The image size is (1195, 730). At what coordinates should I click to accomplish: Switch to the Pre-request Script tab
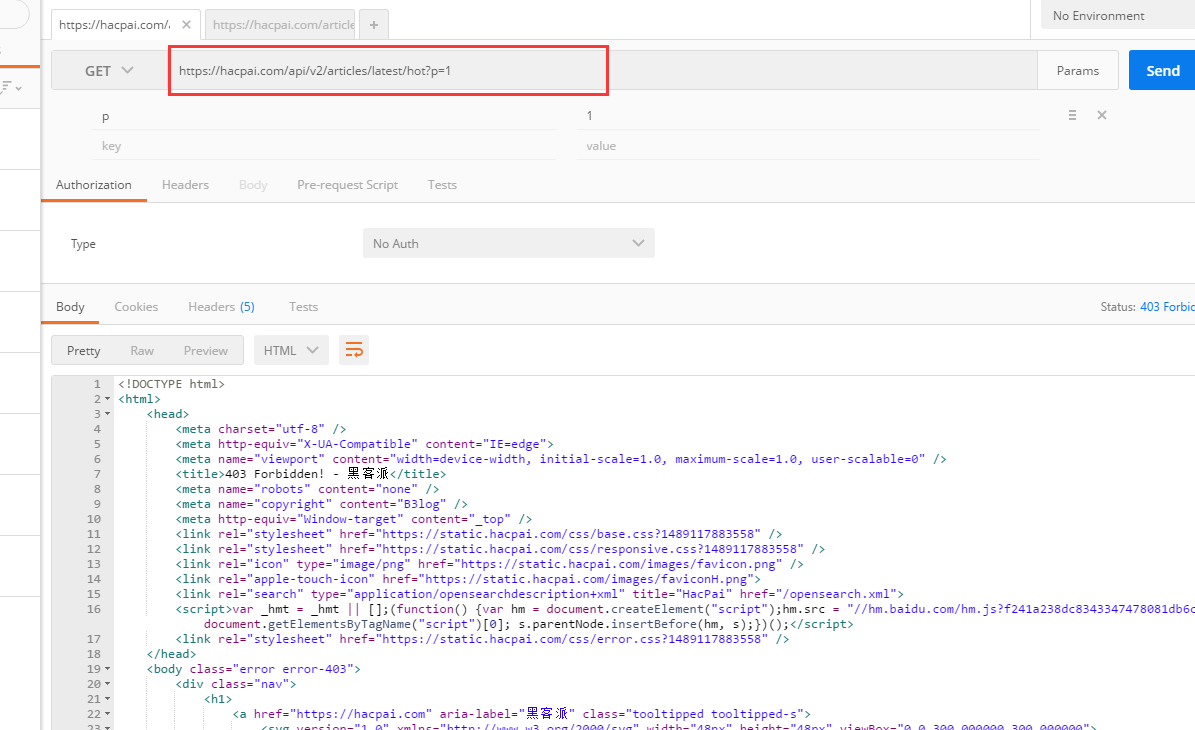(347, 185)
